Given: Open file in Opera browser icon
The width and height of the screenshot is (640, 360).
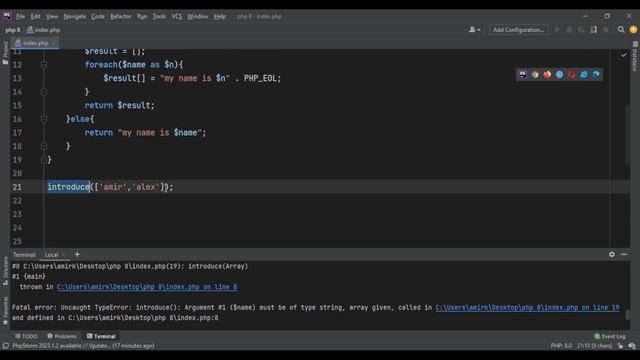Looking at the screenshot, I should pos(572,74).
